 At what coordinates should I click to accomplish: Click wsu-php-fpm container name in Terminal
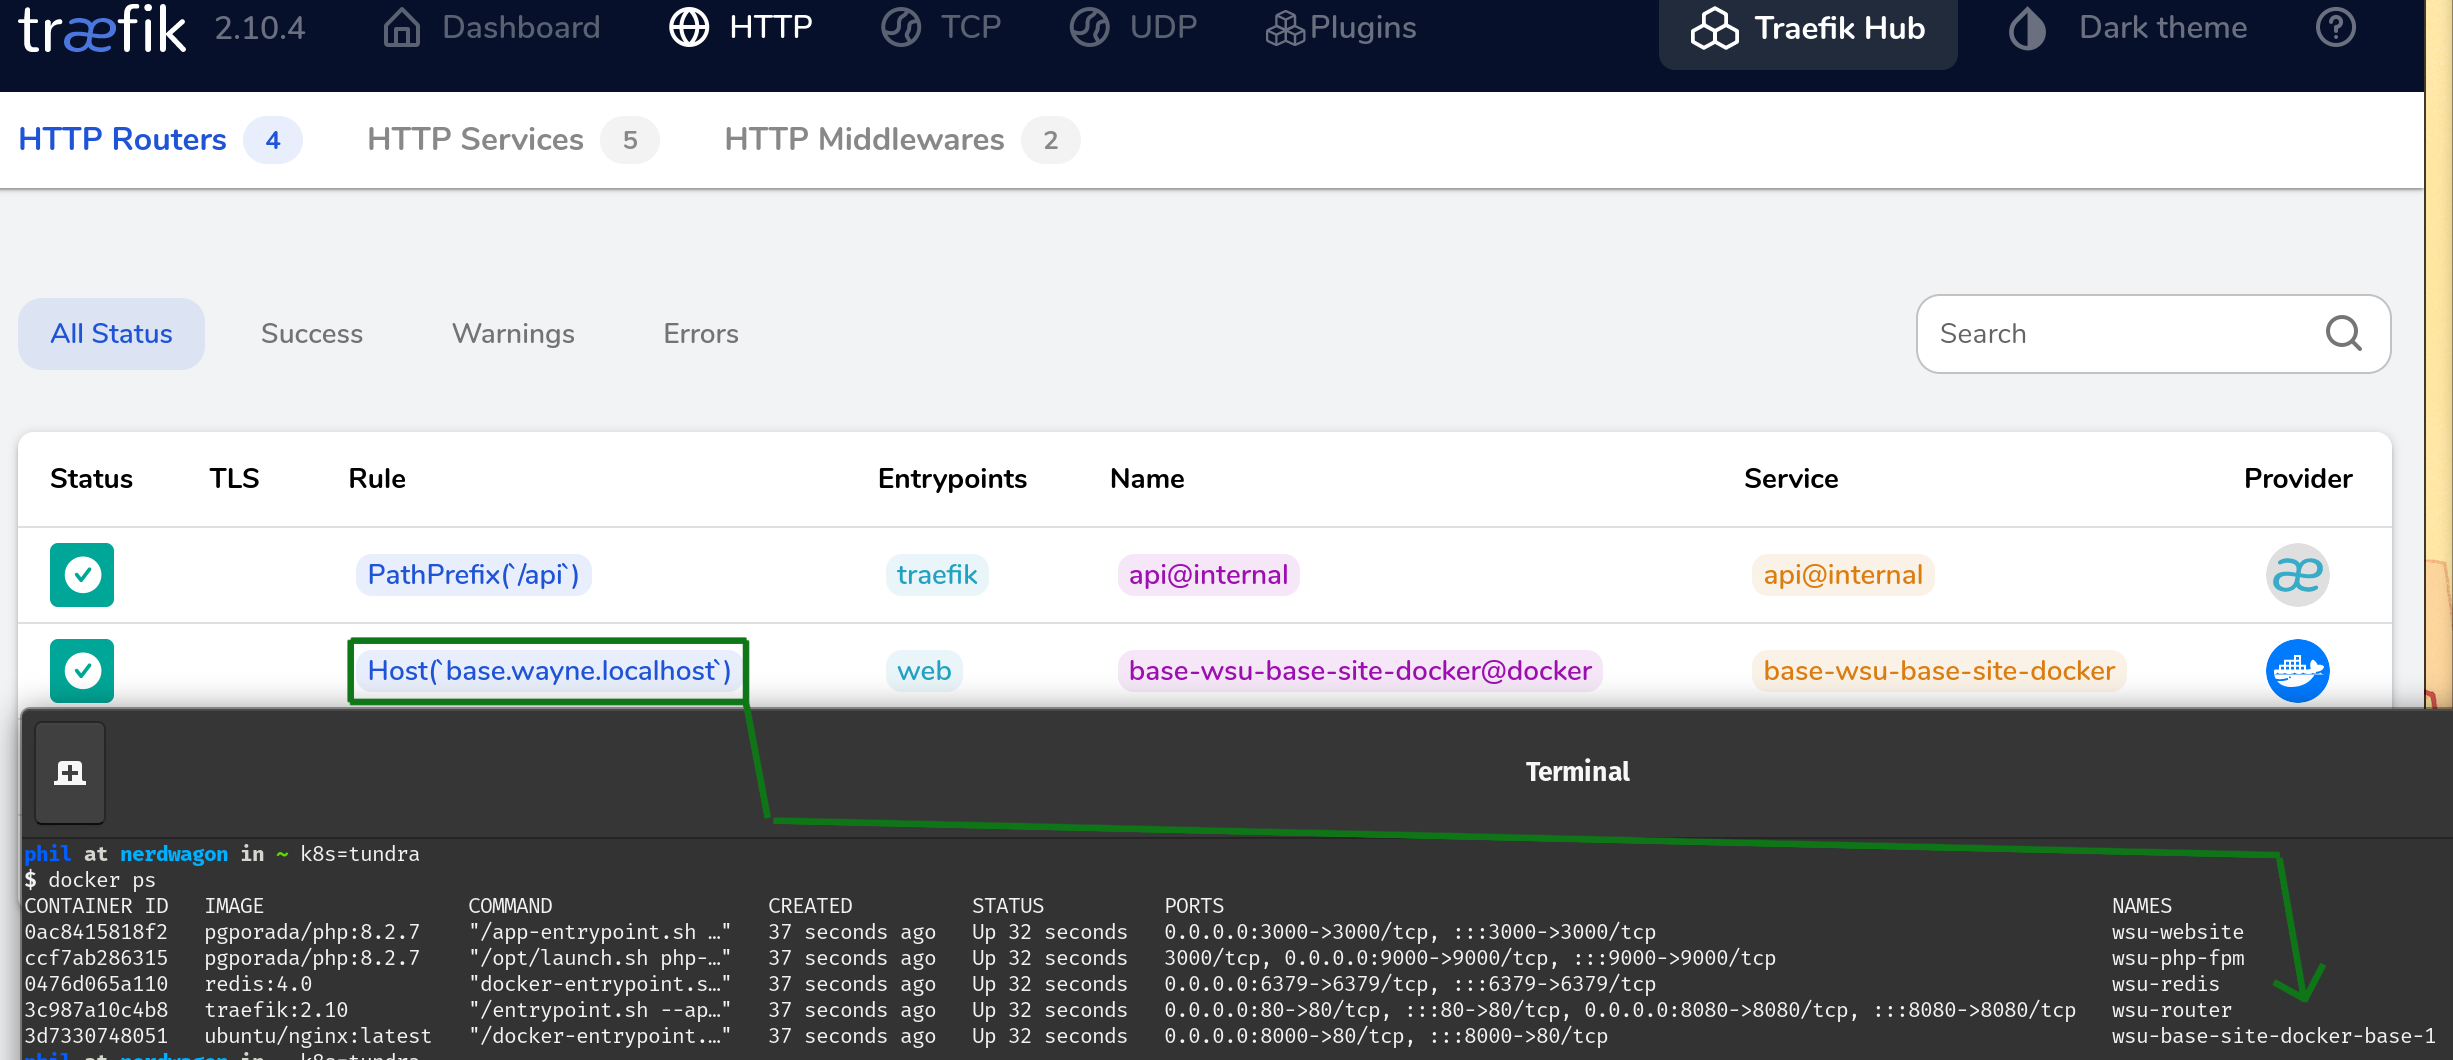click(2177, 958)
